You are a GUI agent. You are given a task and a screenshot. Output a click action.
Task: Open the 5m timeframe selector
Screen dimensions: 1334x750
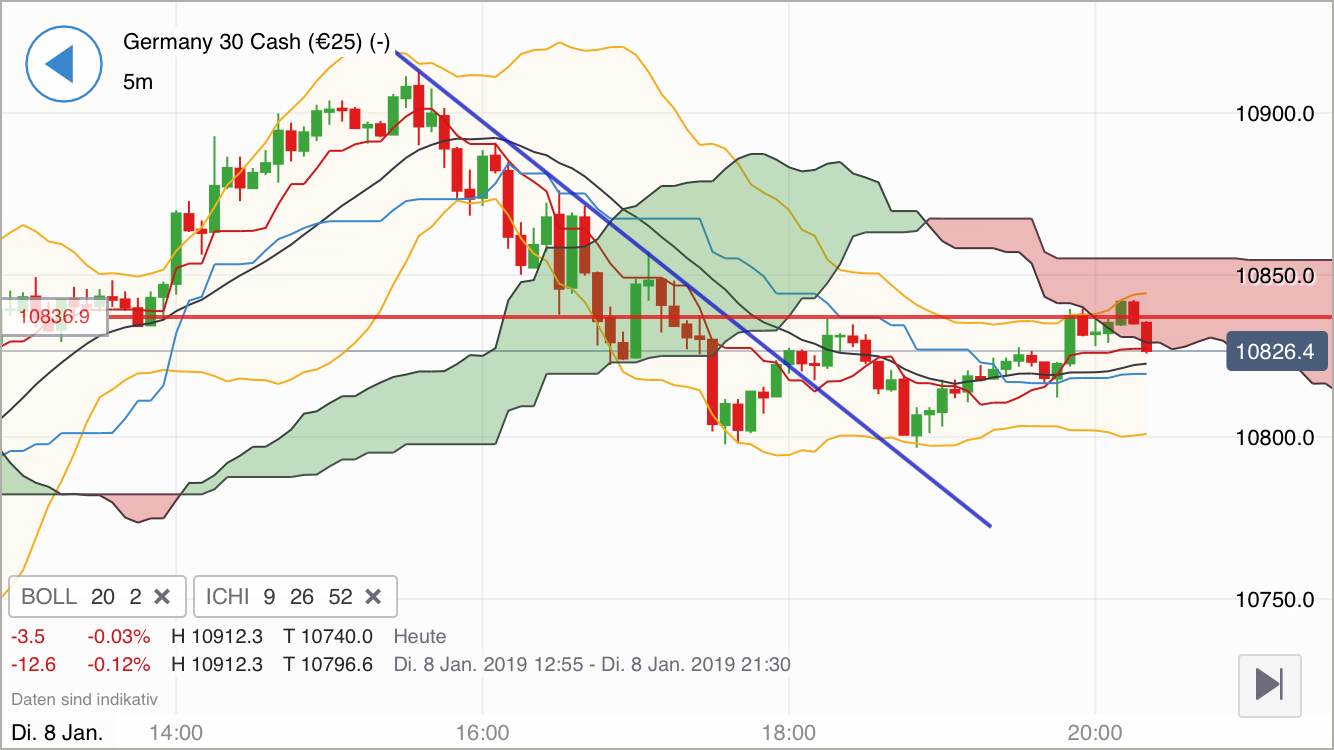137,82
